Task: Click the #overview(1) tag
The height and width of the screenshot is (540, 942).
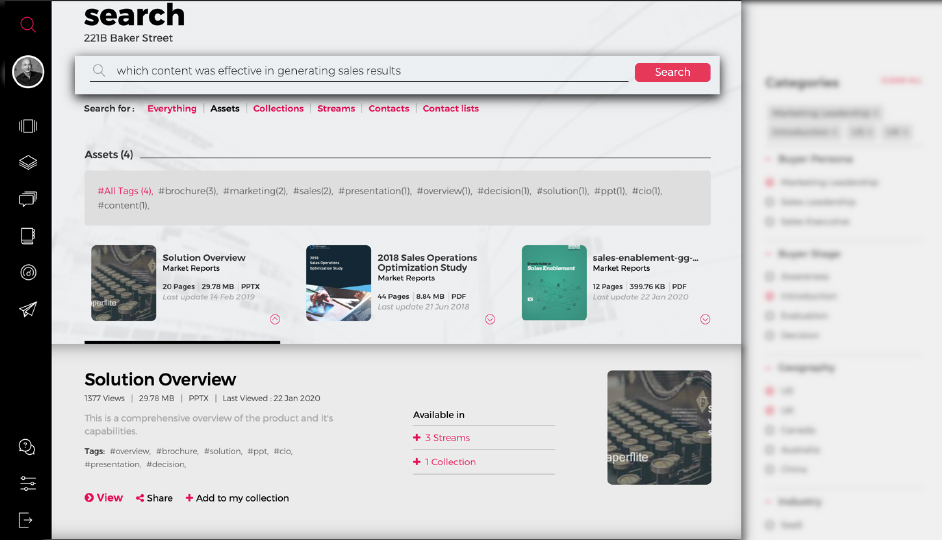Action: click(443, 191)
